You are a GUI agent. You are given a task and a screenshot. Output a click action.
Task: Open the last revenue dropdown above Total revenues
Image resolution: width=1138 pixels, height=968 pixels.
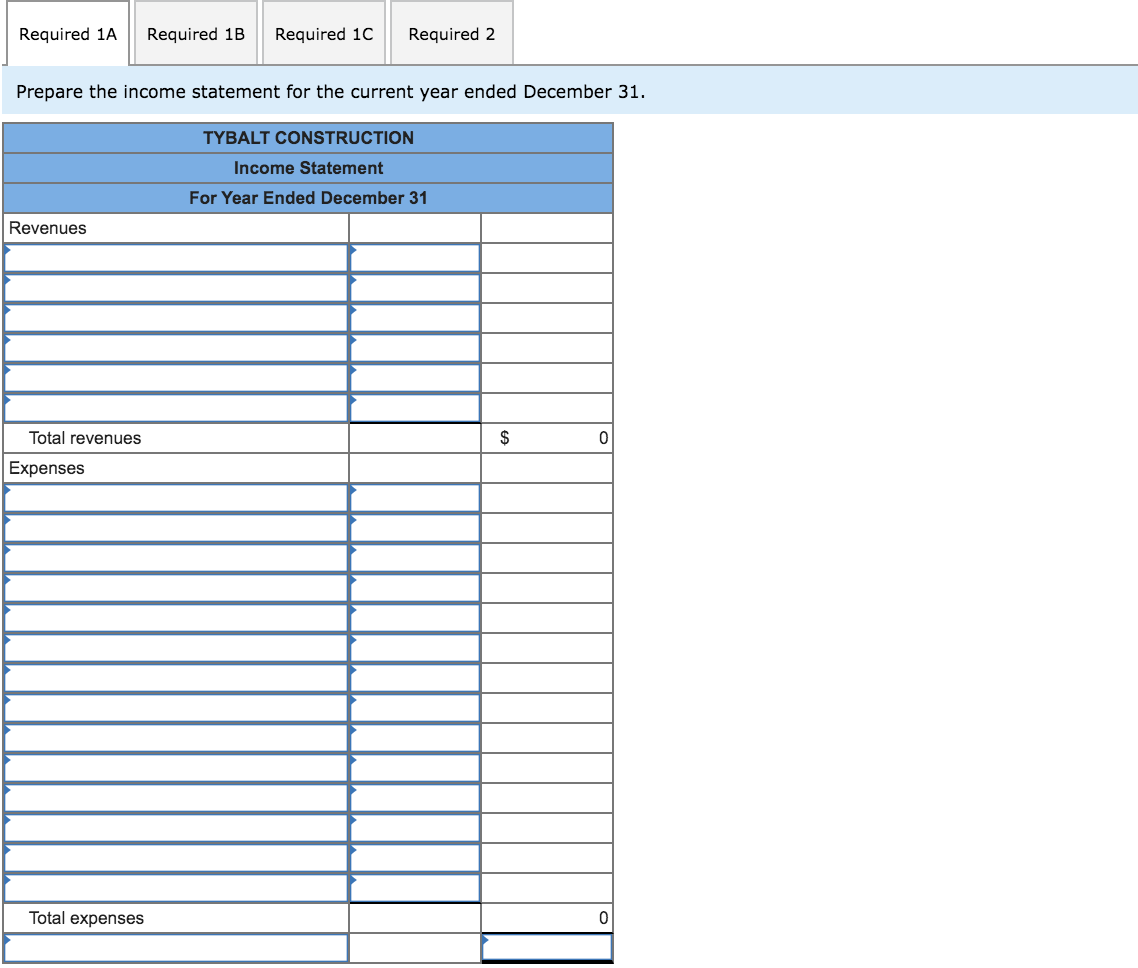(176, 407)
